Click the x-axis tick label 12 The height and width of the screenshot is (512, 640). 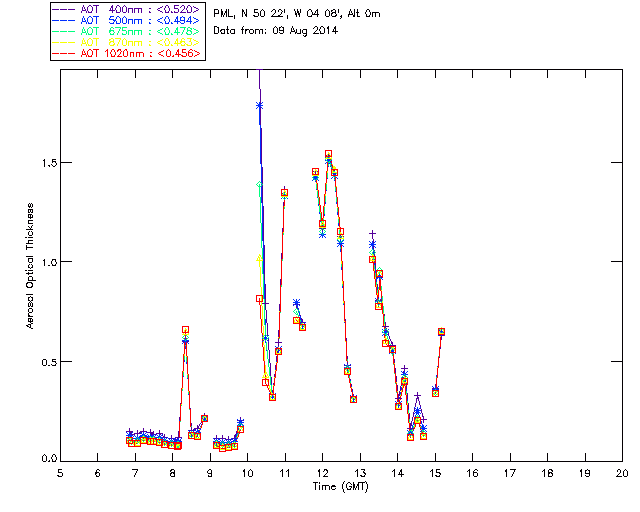pos(322,473)
